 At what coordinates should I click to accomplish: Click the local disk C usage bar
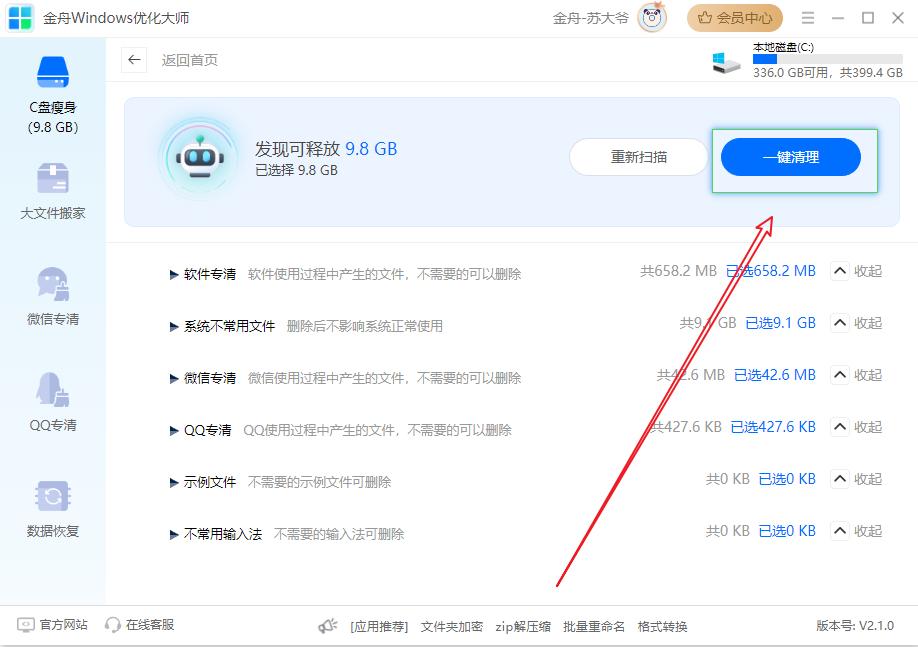(x=827, y=59)
